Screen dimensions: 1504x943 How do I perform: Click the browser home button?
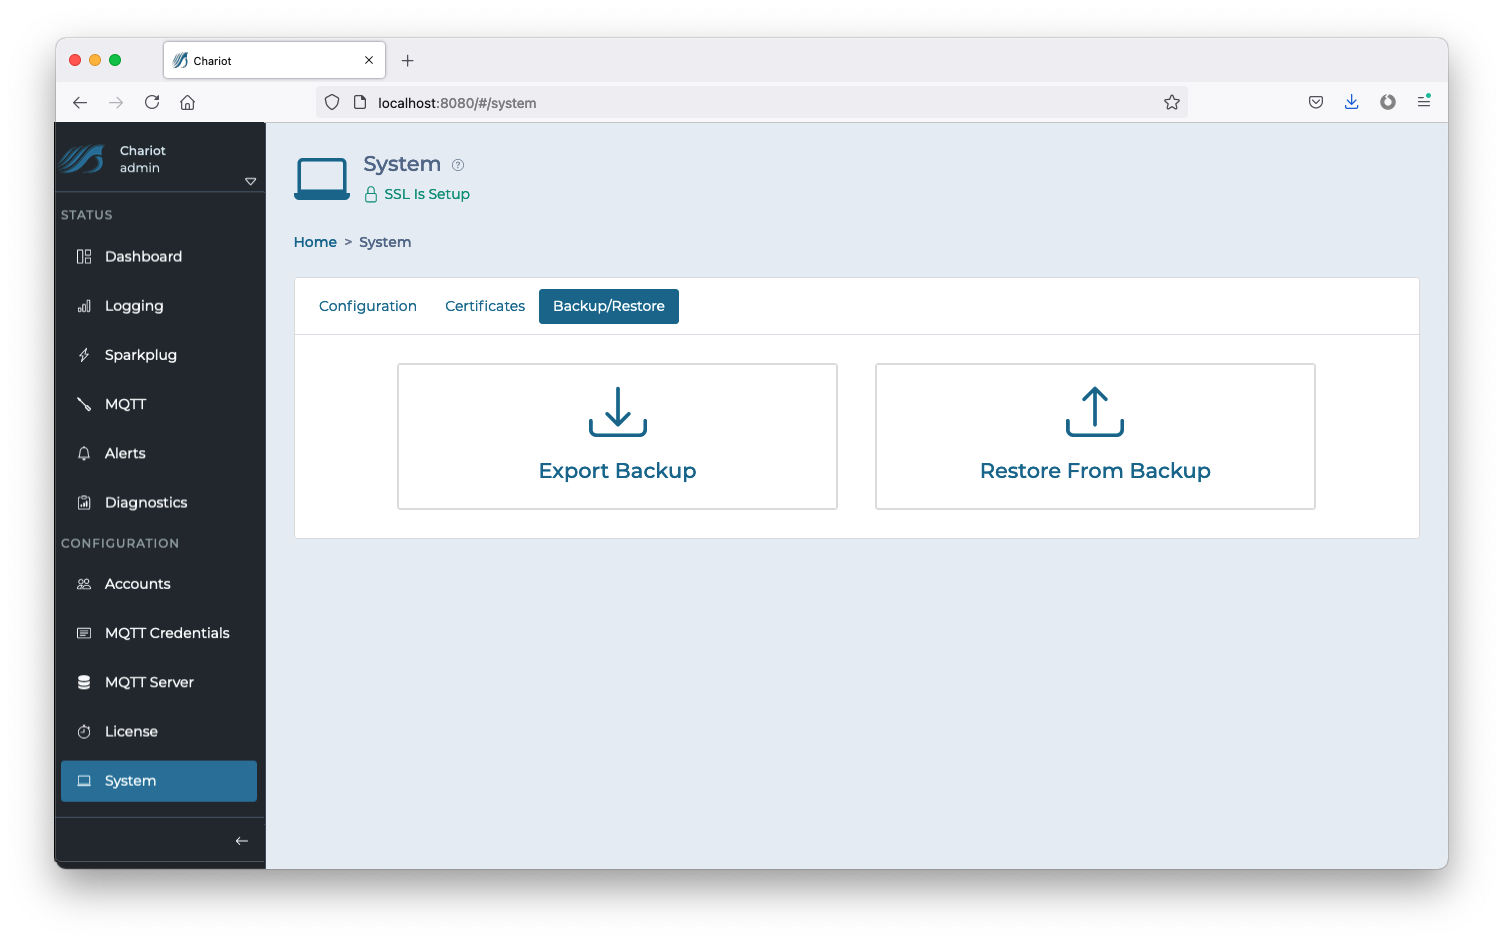click(x=187, y=102)
